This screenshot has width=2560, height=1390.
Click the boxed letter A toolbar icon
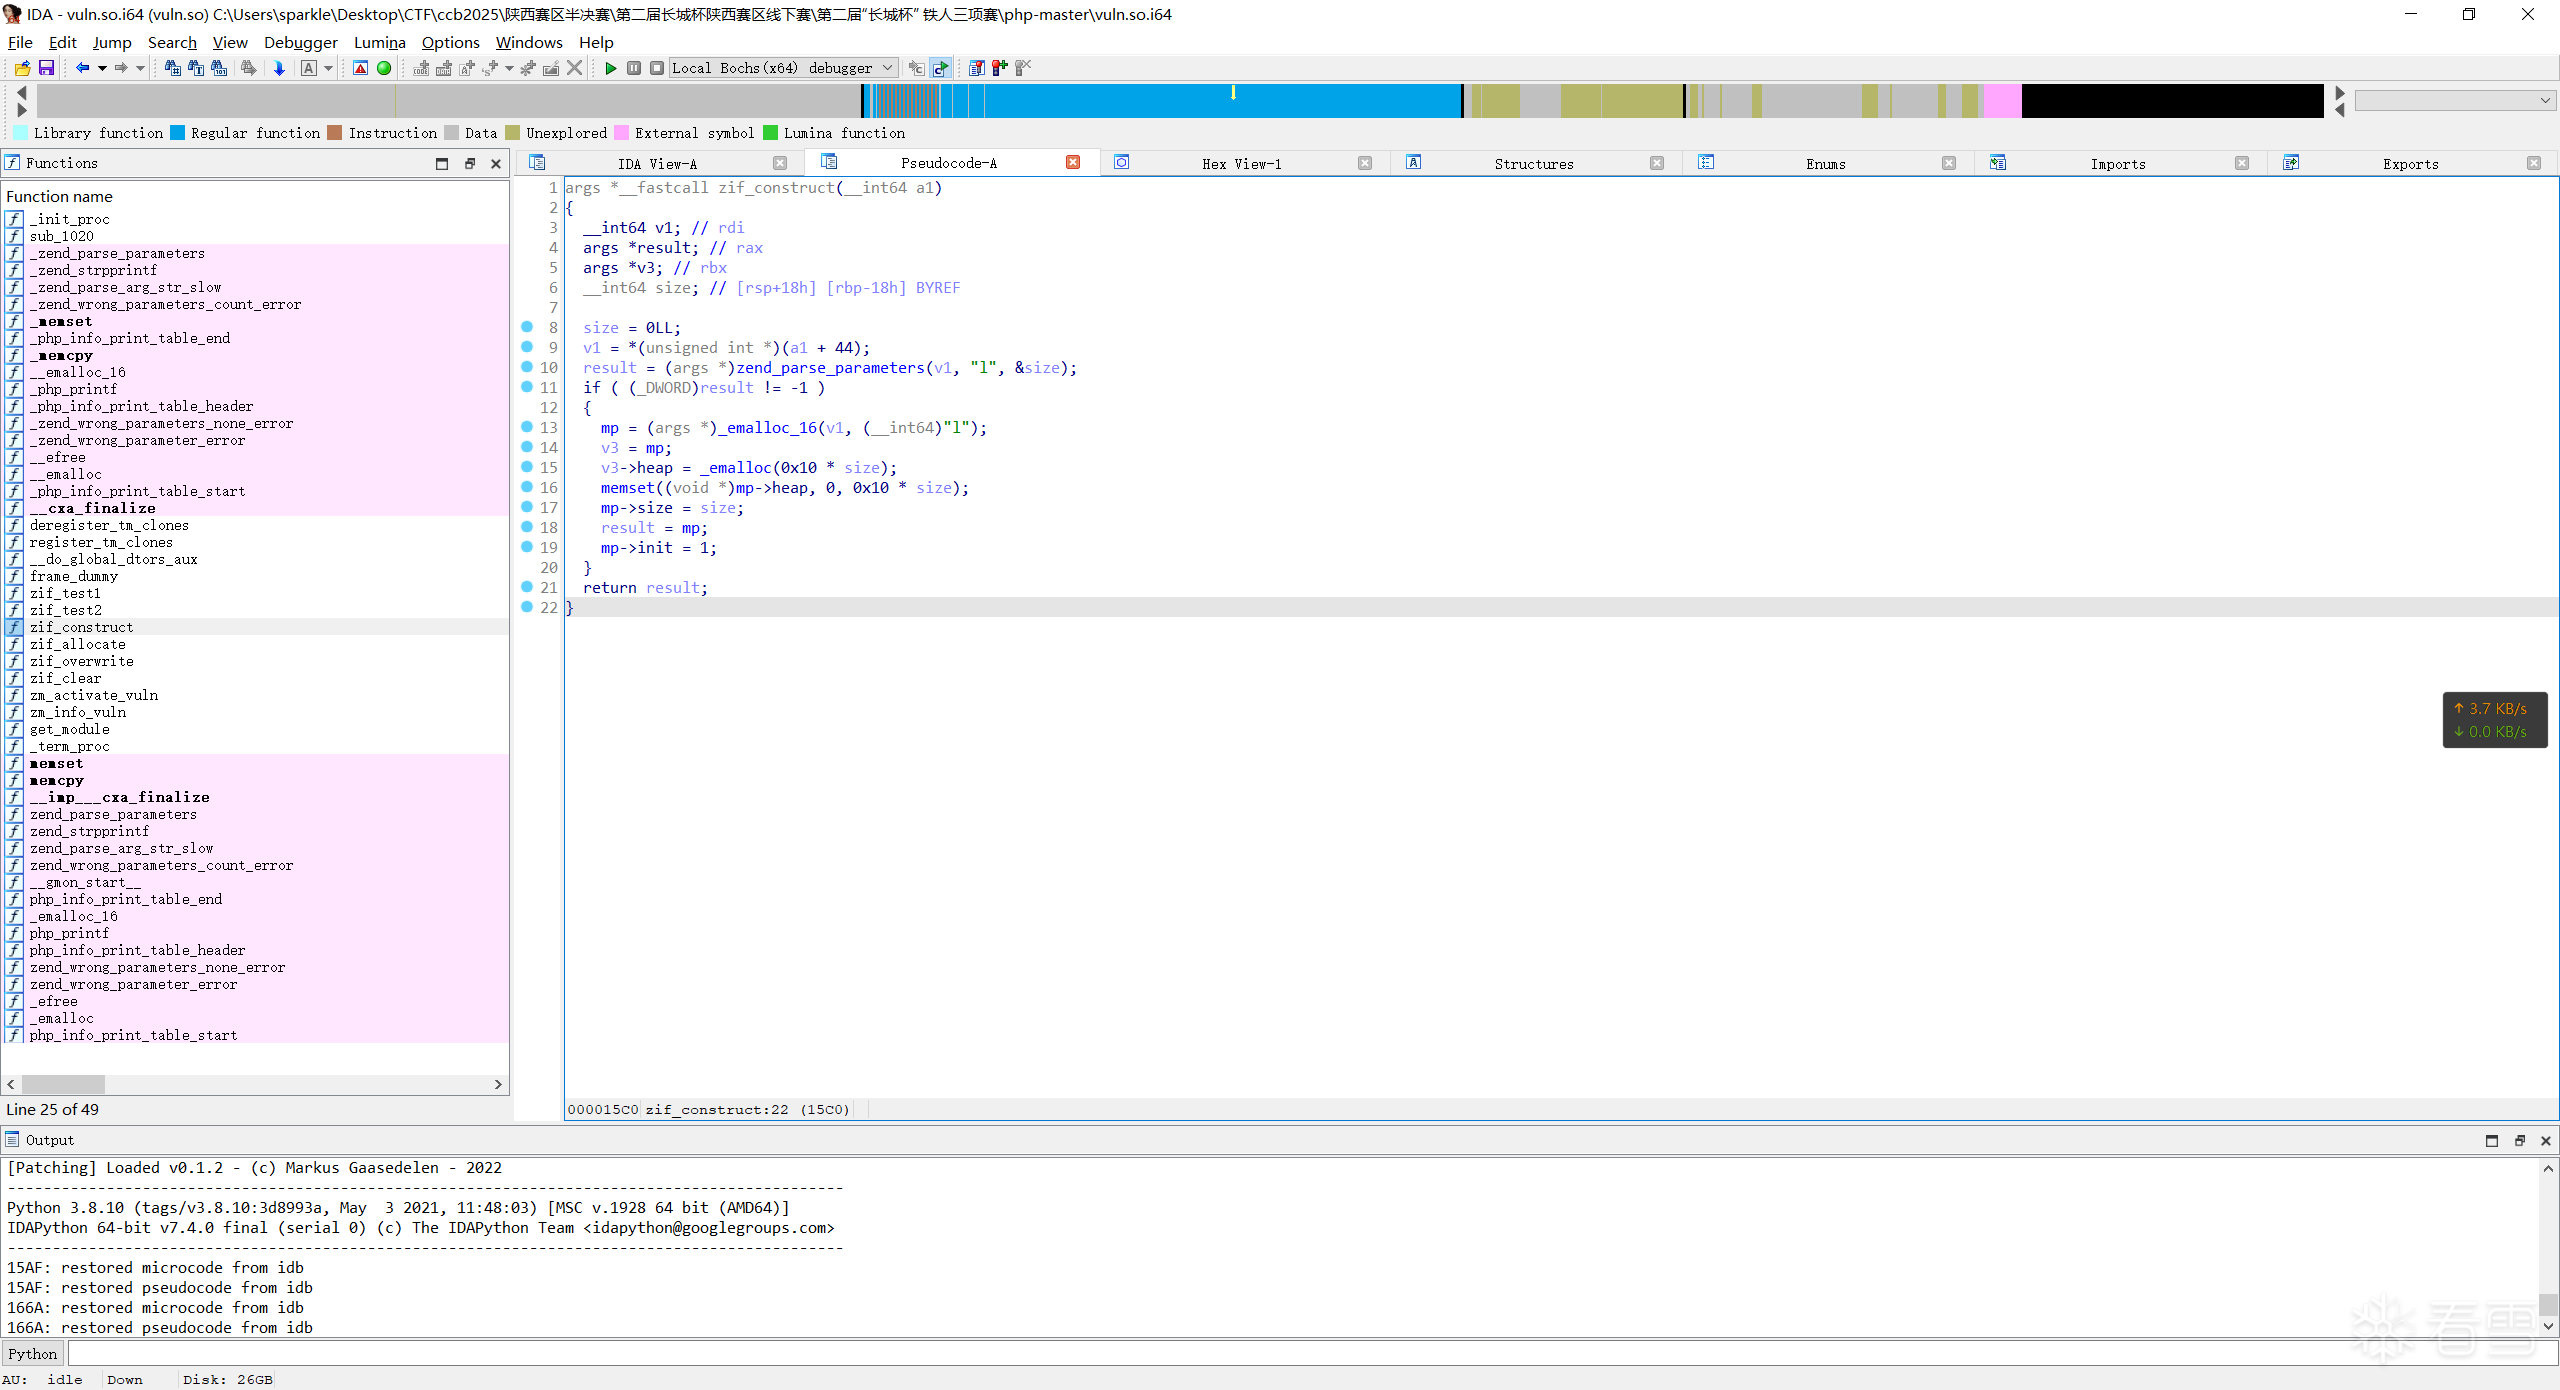308,68
